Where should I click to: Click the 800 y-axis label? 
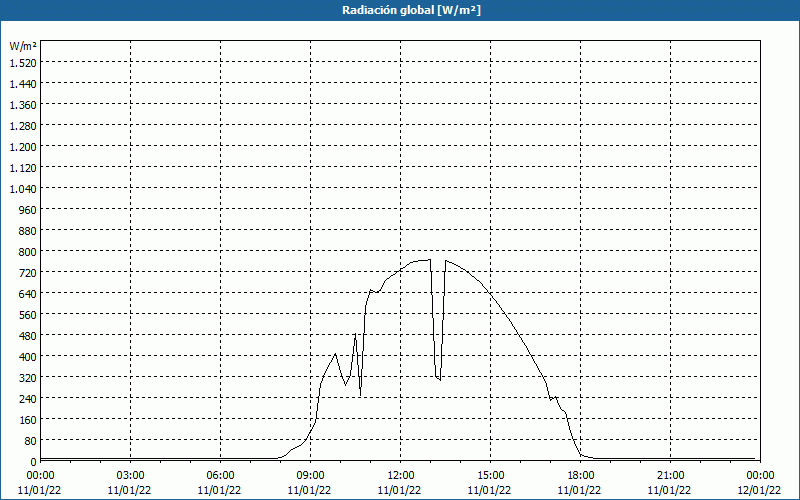coord(28,252)
